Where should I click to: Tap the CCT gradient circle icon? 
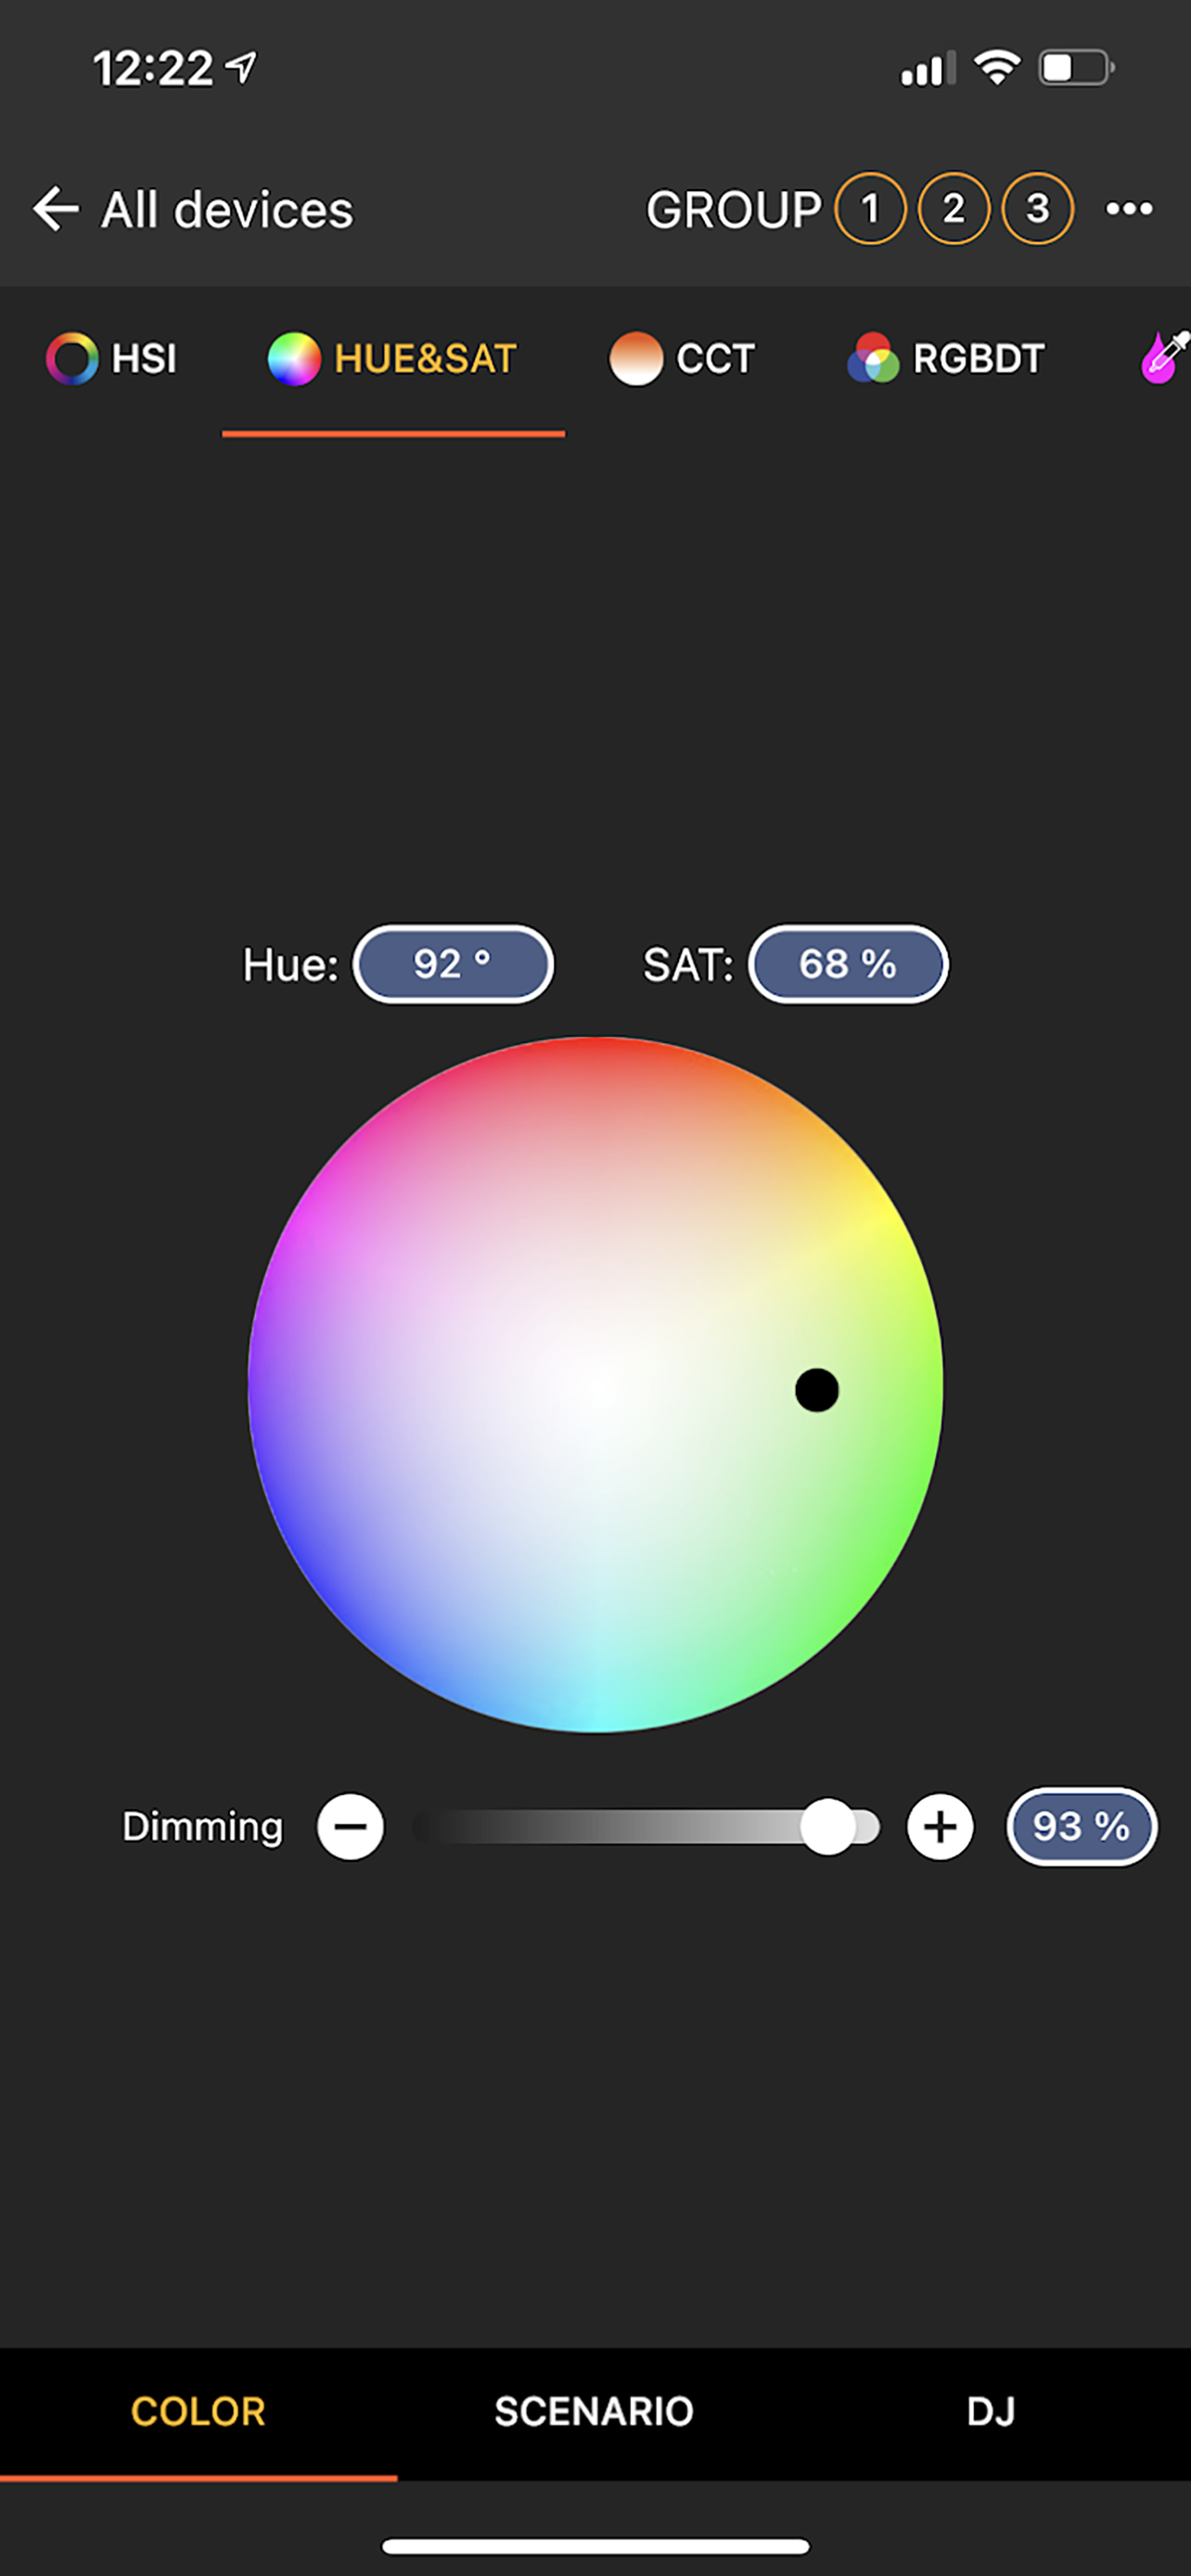point(636,359)
